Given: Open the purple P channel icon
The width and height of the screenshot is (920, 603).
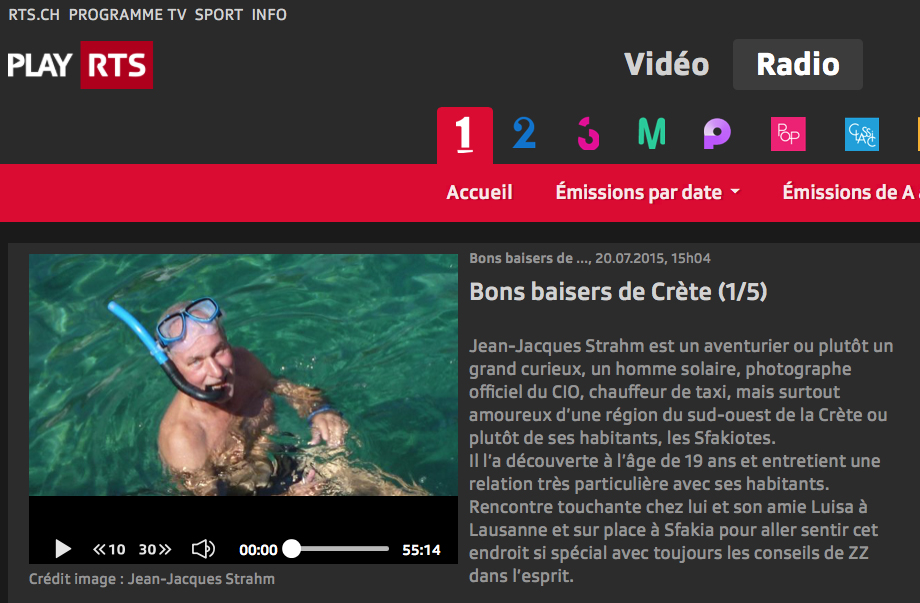Looking at the screenshot, I should pyautogui.click(x=717, y=134).
